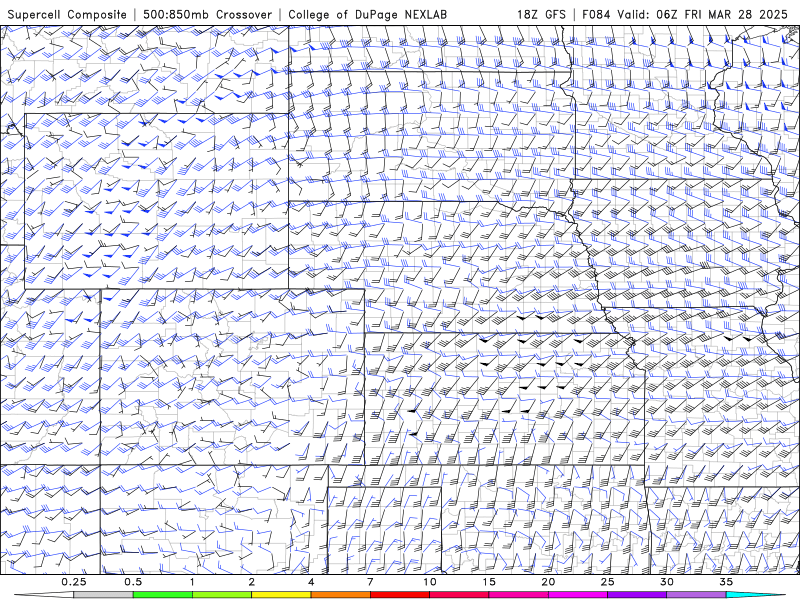Screen dimensions: 800x600
Task: Click the legend value 10
Action: coord(430,582)
